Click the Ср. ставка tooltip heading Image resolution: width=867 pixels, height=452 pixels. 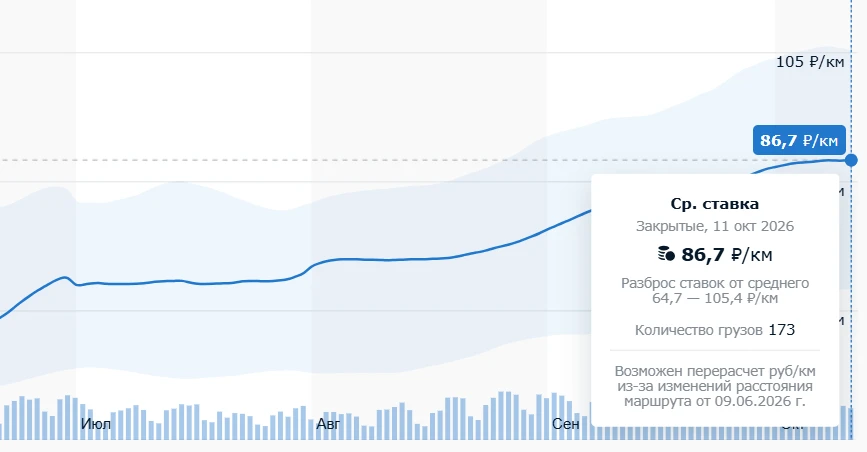[x=714, y=204]
